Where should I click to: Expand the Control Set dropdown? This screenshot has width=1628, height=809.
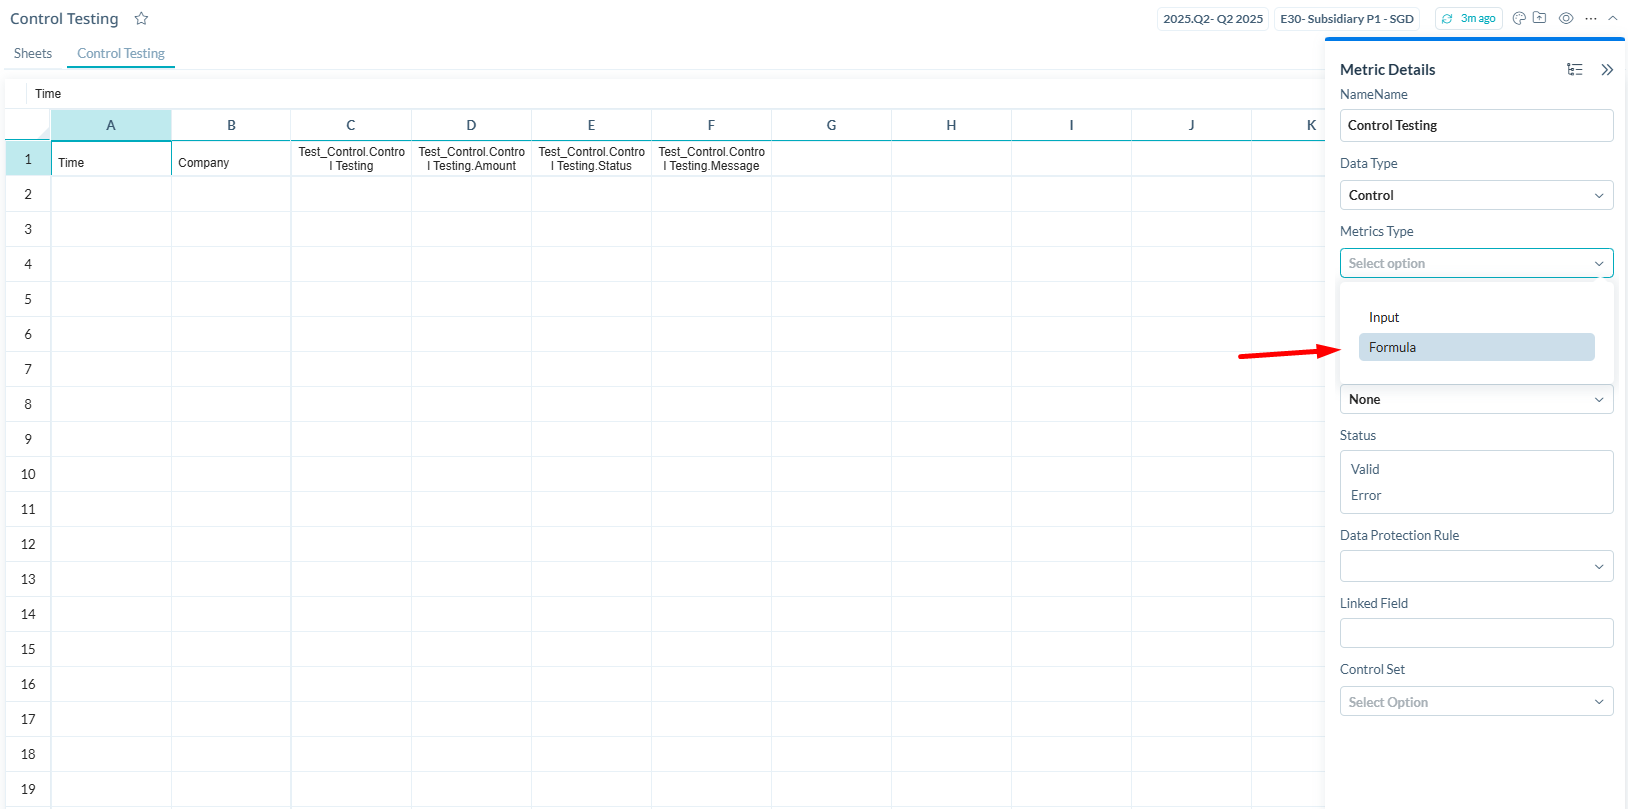click(1476, 702)
